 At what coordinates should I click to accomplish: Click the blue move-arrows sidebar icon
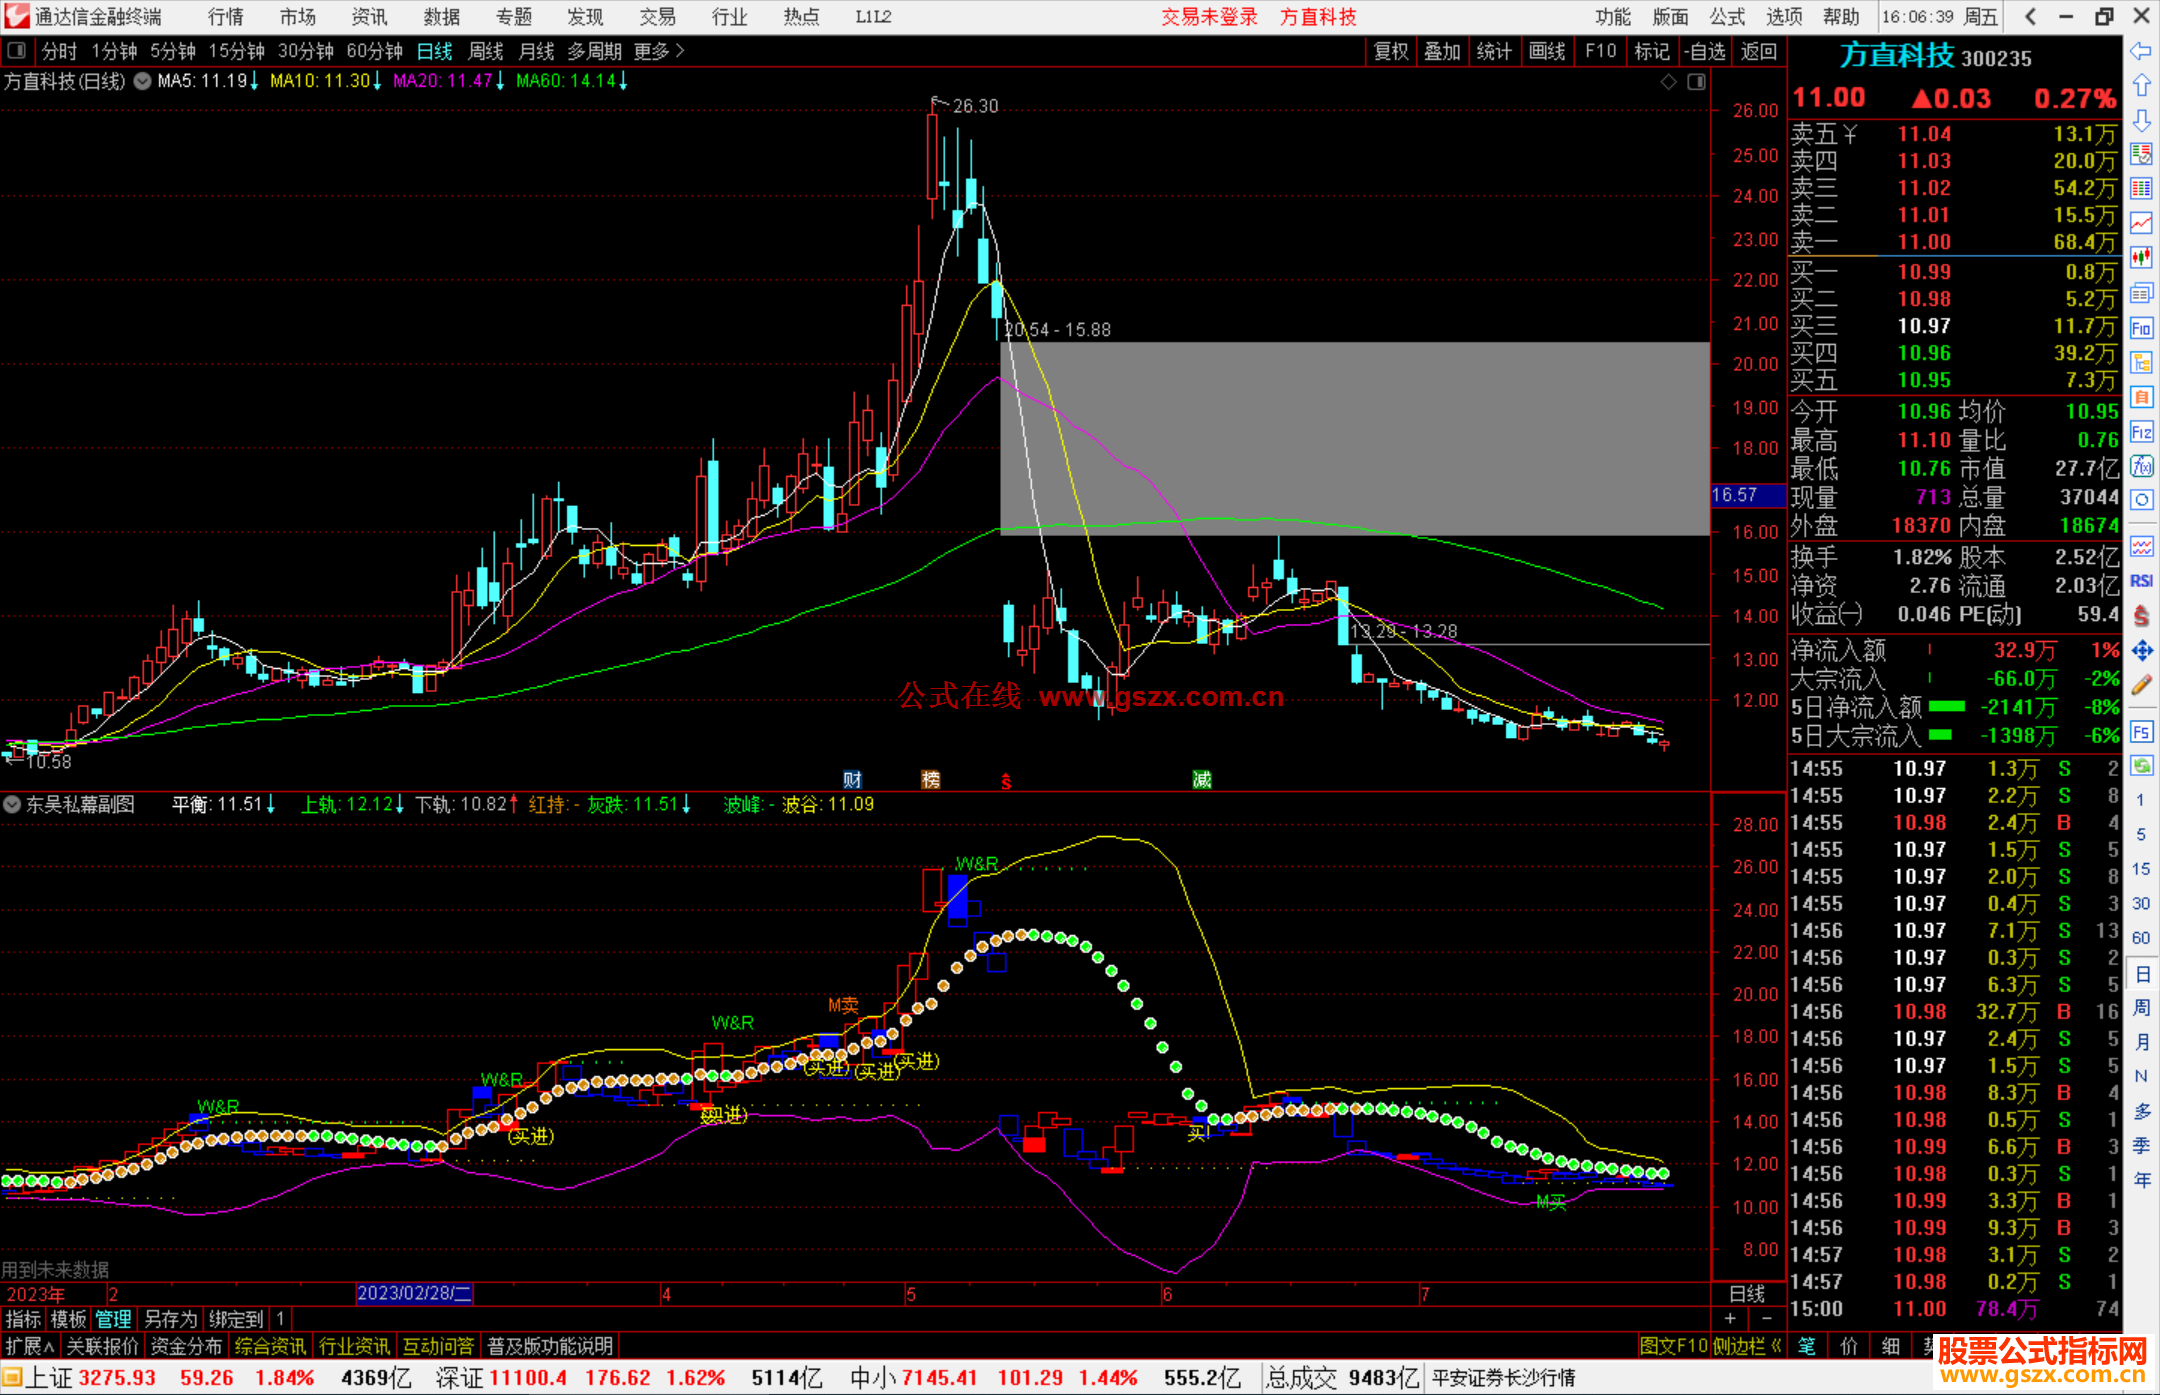[x=2141, y=651]
